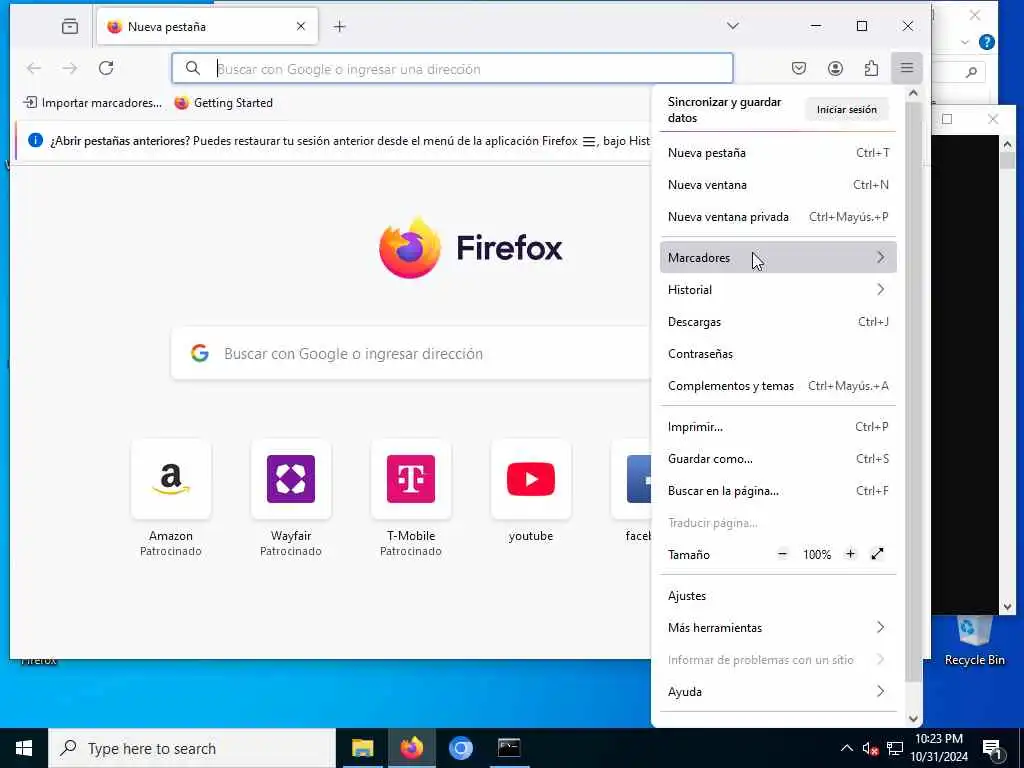Click the network tray icon
Image resolution: width=1024 pixels, height=768 pixels.
click(x=895, y=749)
